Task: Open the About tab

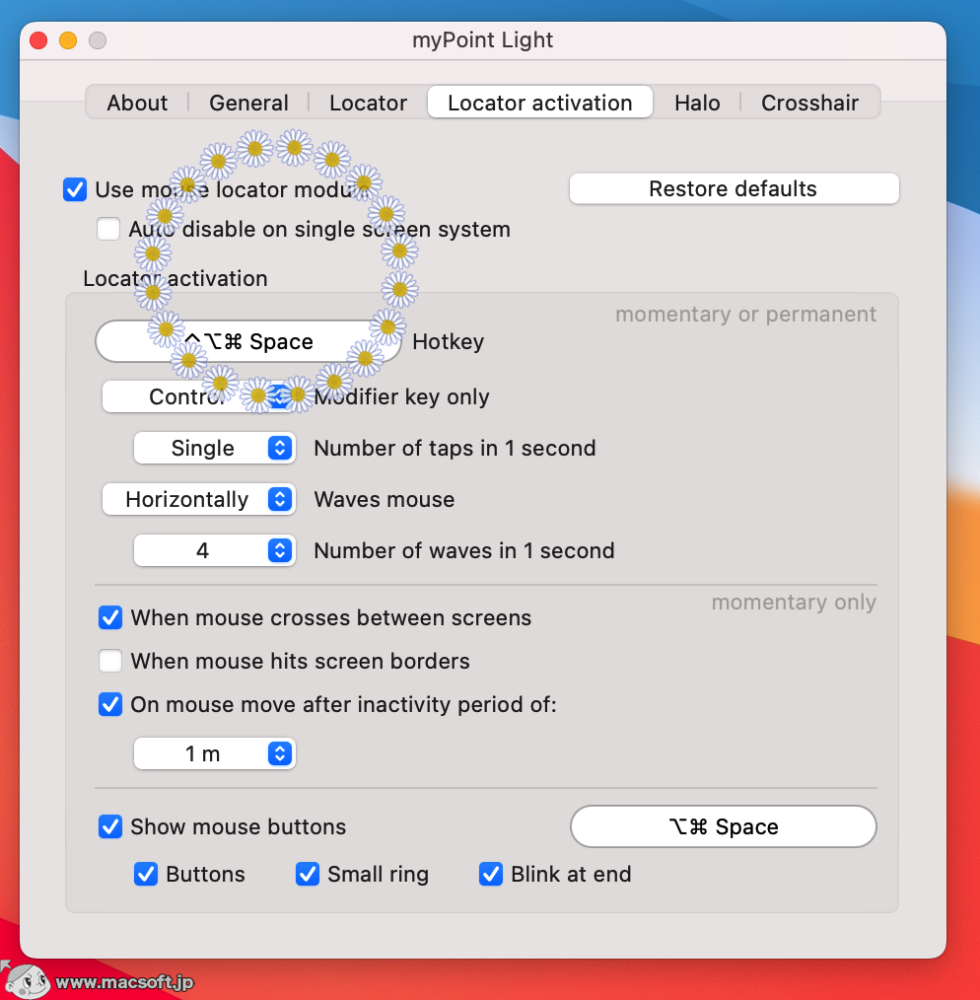Action: coord(137,102)
